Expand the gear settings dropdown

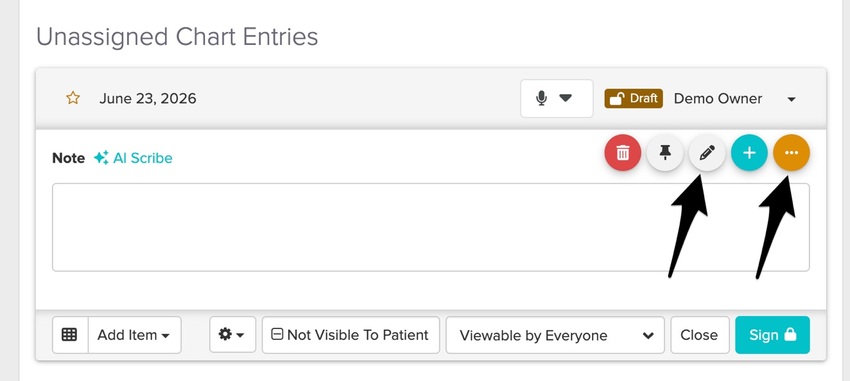tap(233, 335)
